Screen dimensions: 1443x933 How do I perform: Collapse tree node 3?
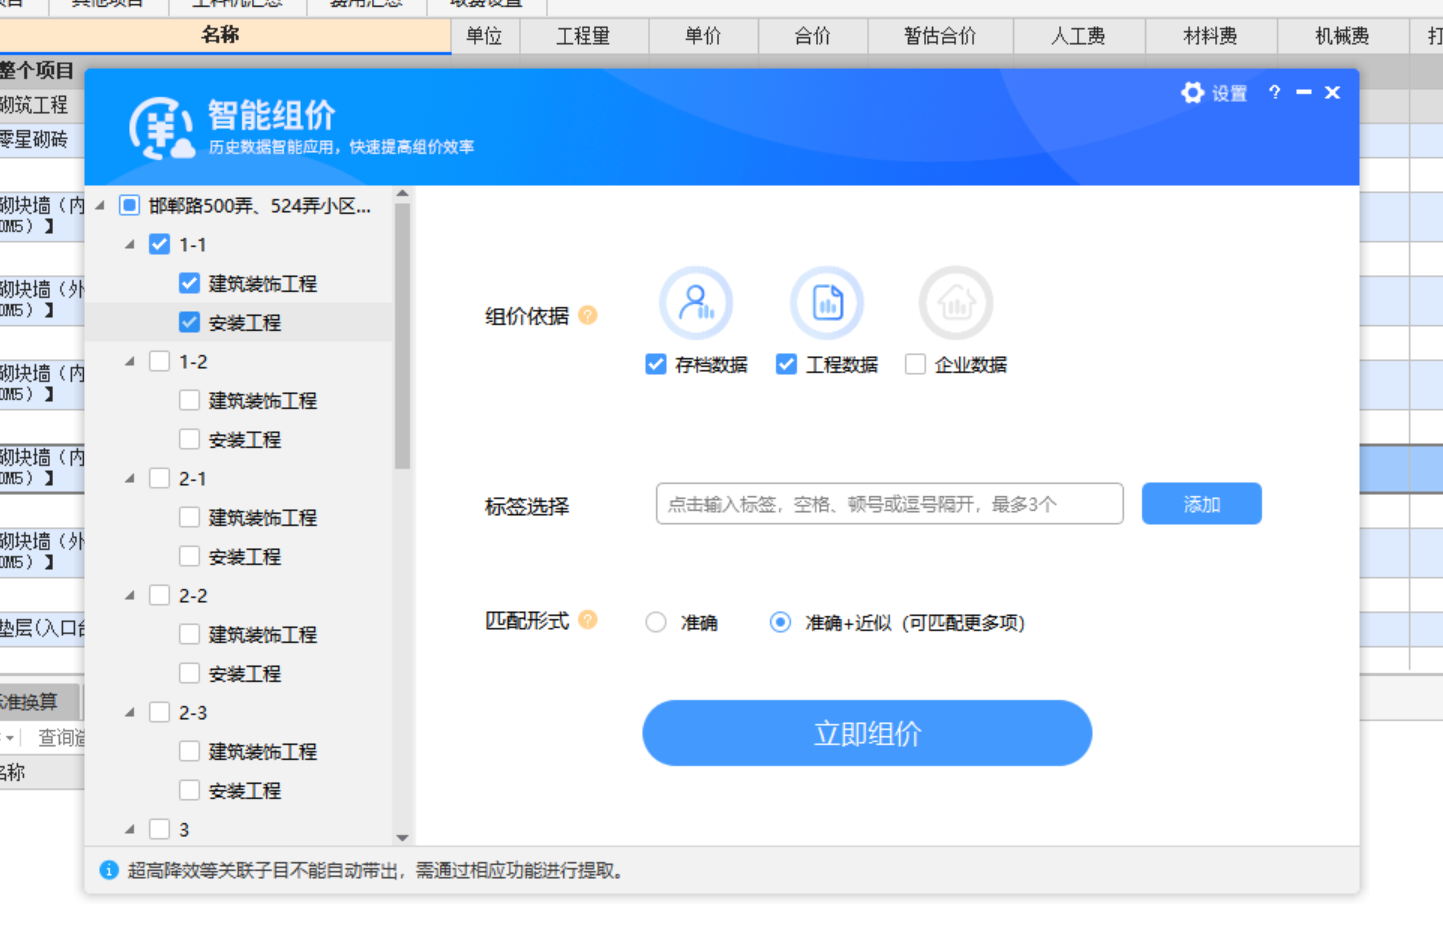(130, 830)
